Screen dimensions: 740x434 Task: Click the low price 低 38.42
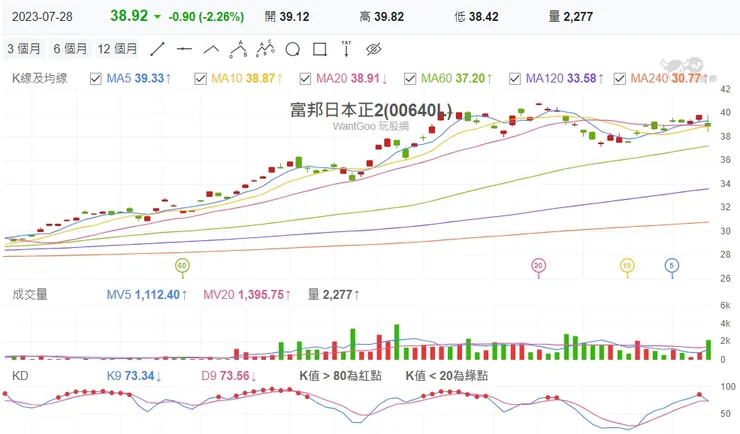(x=476, y=17)
